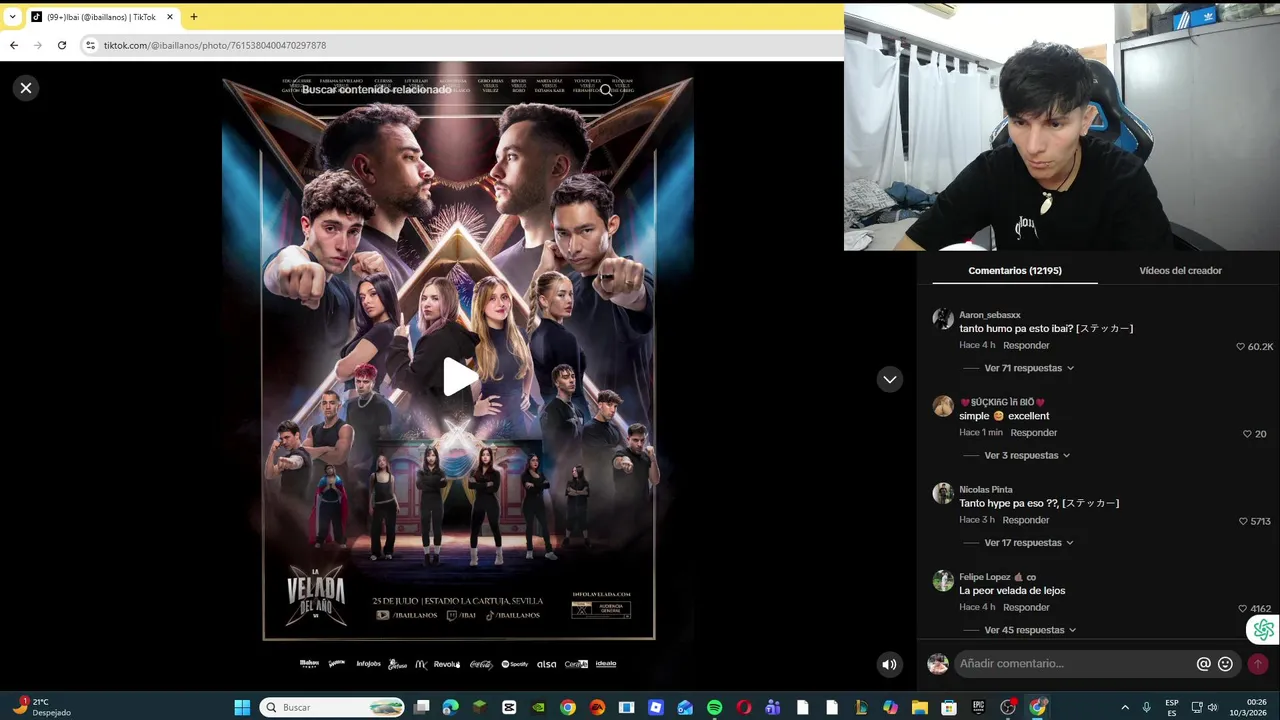Open the NVIDIA app from the taskbar
The image size is (1280, 720).
(538, 707)
